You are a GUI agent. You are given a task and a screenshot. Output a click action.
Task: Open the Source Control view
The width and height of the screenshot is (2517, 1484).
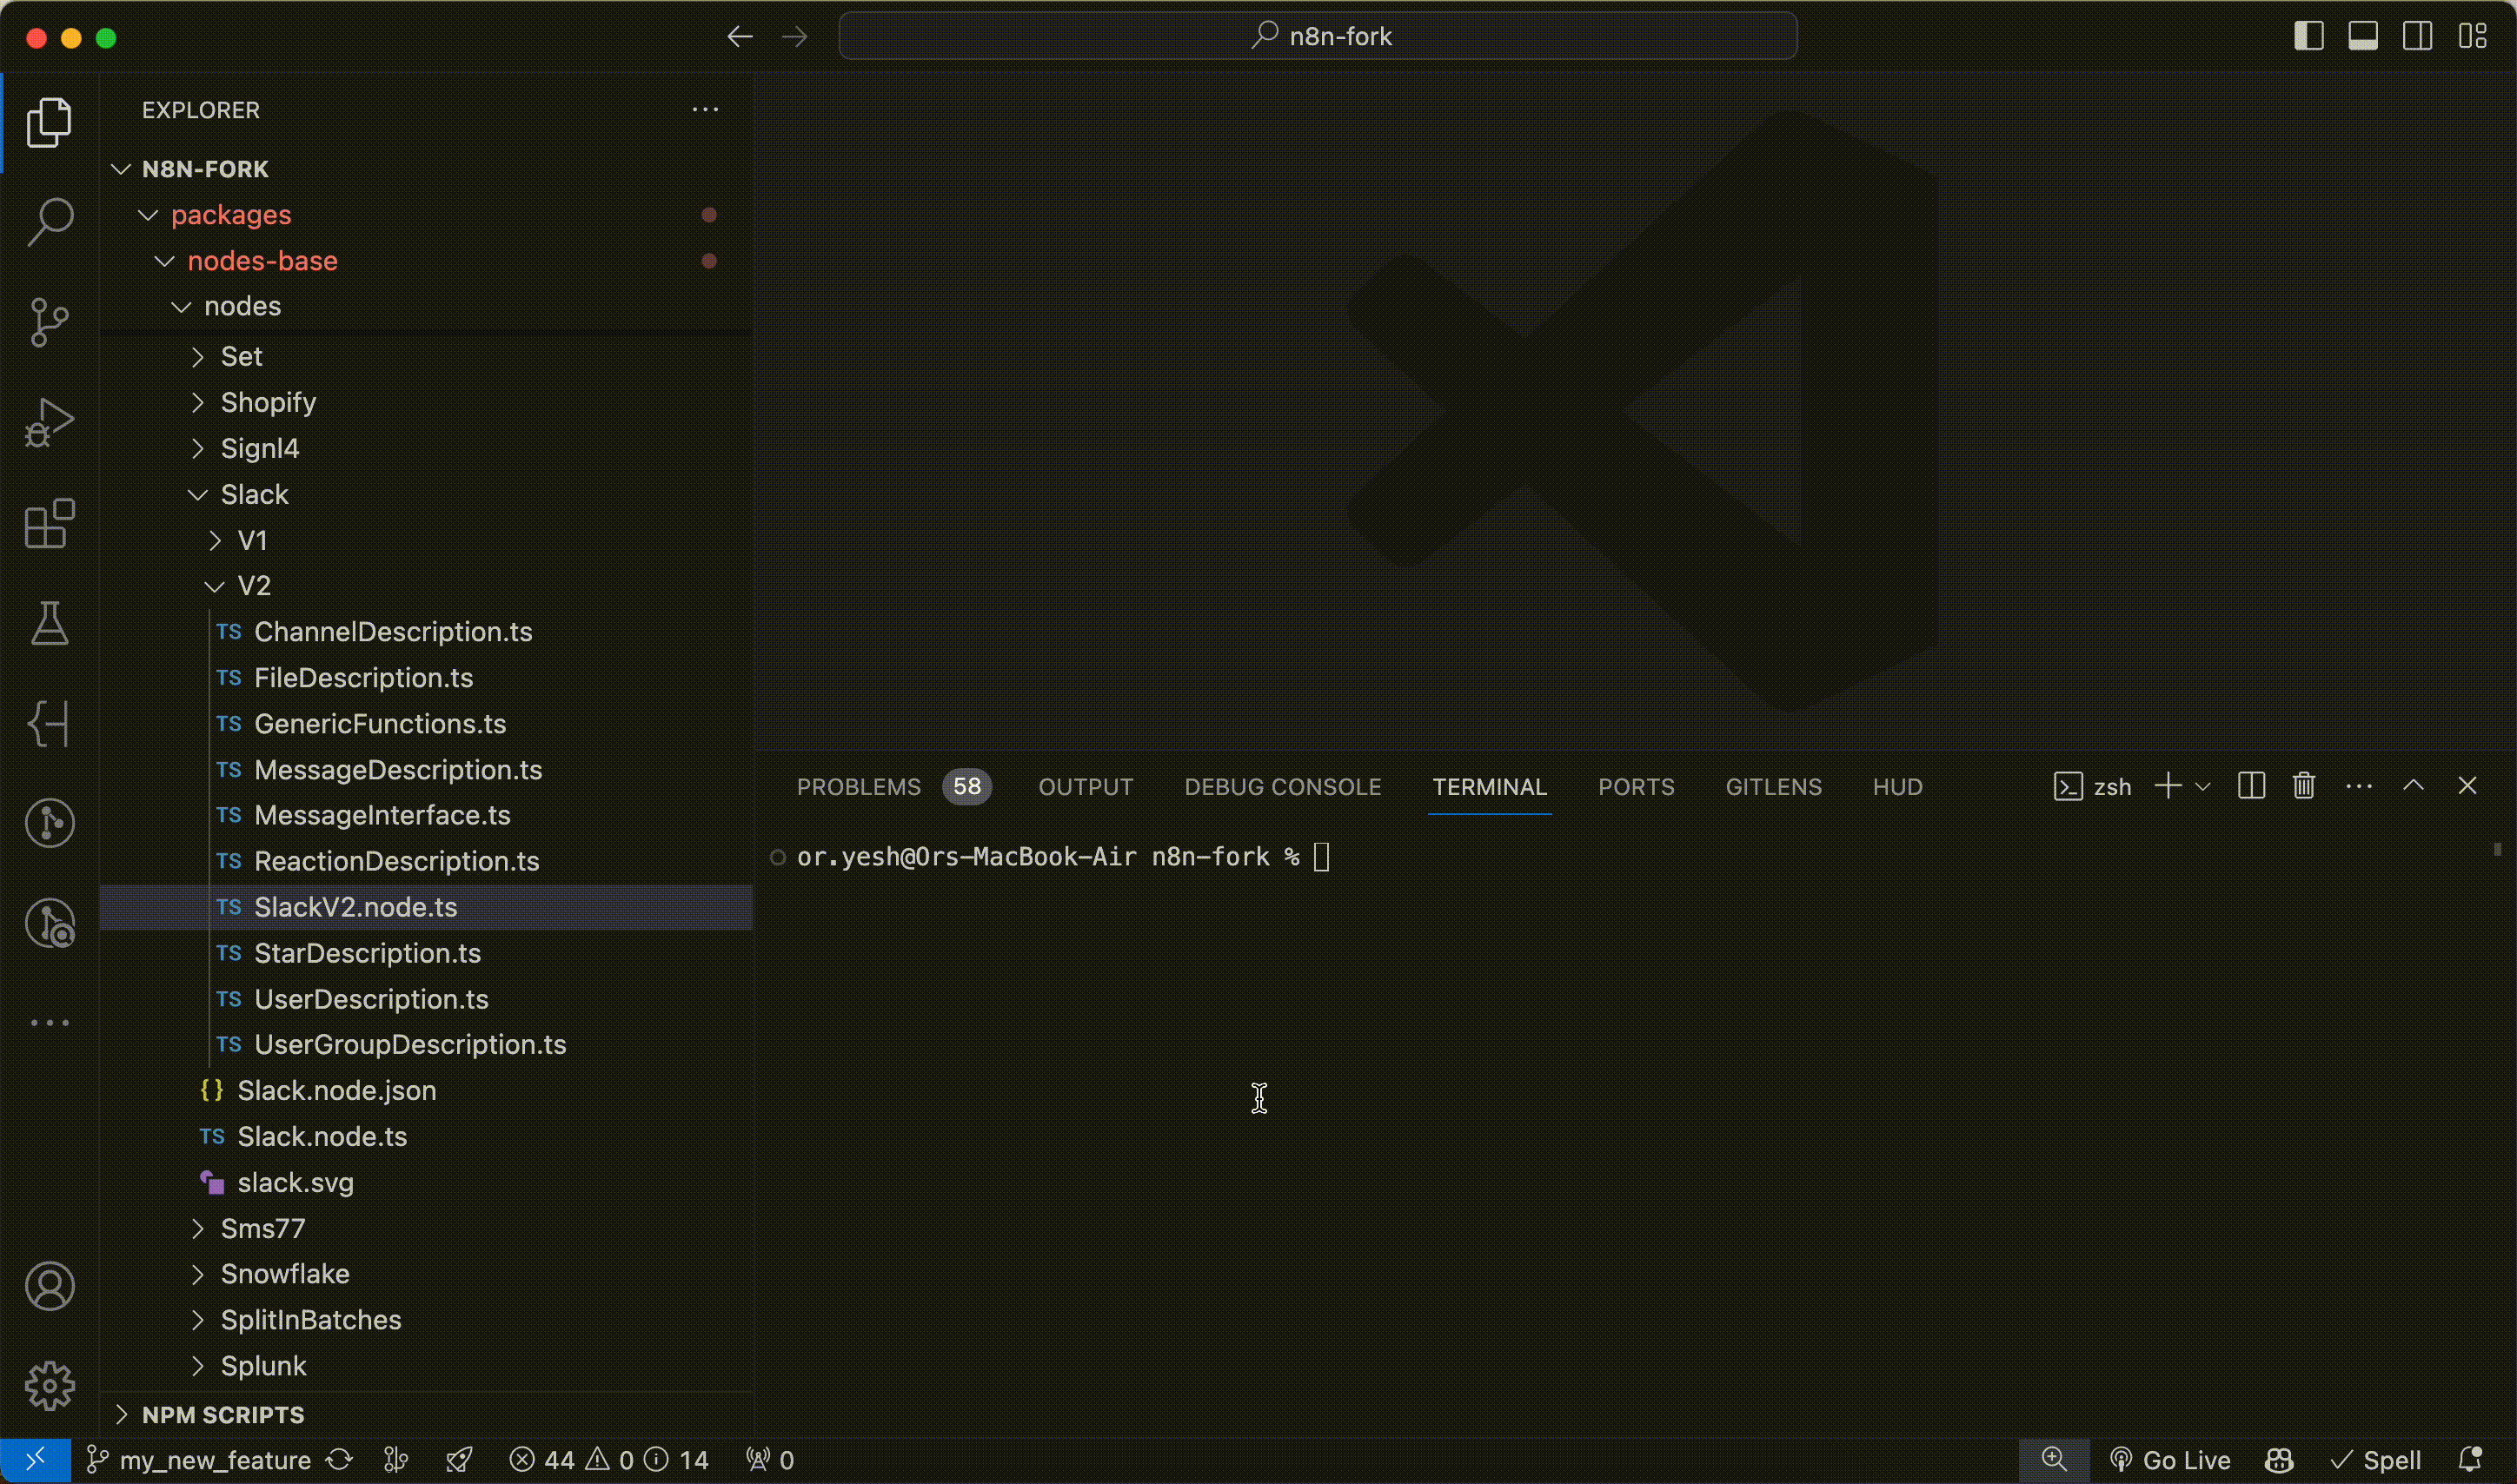pos(49,322)
